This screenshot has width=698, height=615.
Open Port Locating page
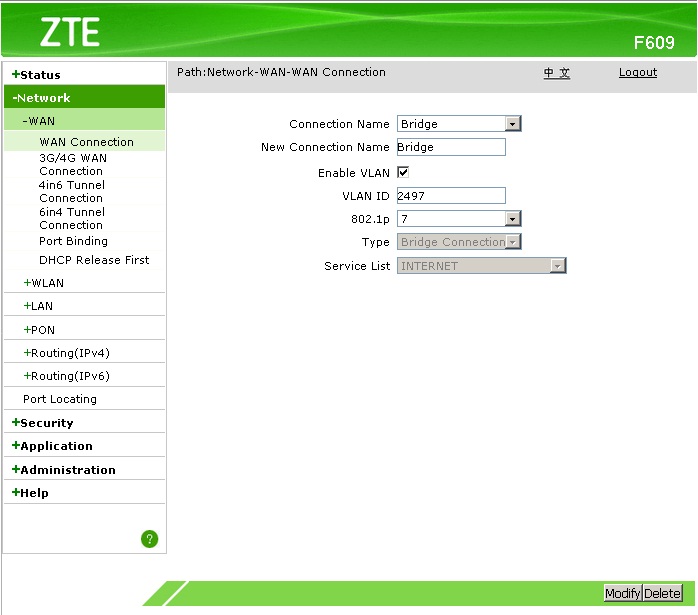click(60, 399)
